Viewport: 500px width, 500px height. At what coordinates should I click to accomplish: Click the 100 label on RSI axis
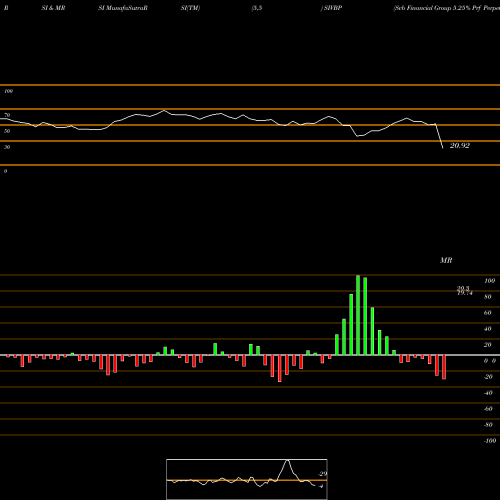pyautogui.click(x=9, y=91)
